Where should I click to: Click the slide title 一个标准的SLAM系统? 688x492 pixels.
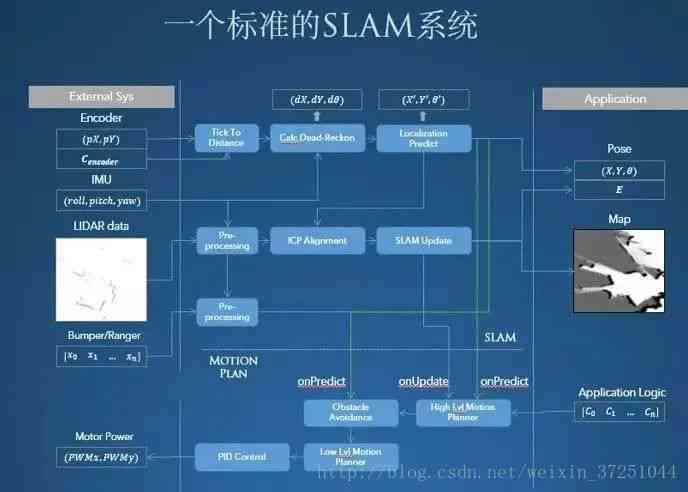pyautogui.click(x=321, y=25)
